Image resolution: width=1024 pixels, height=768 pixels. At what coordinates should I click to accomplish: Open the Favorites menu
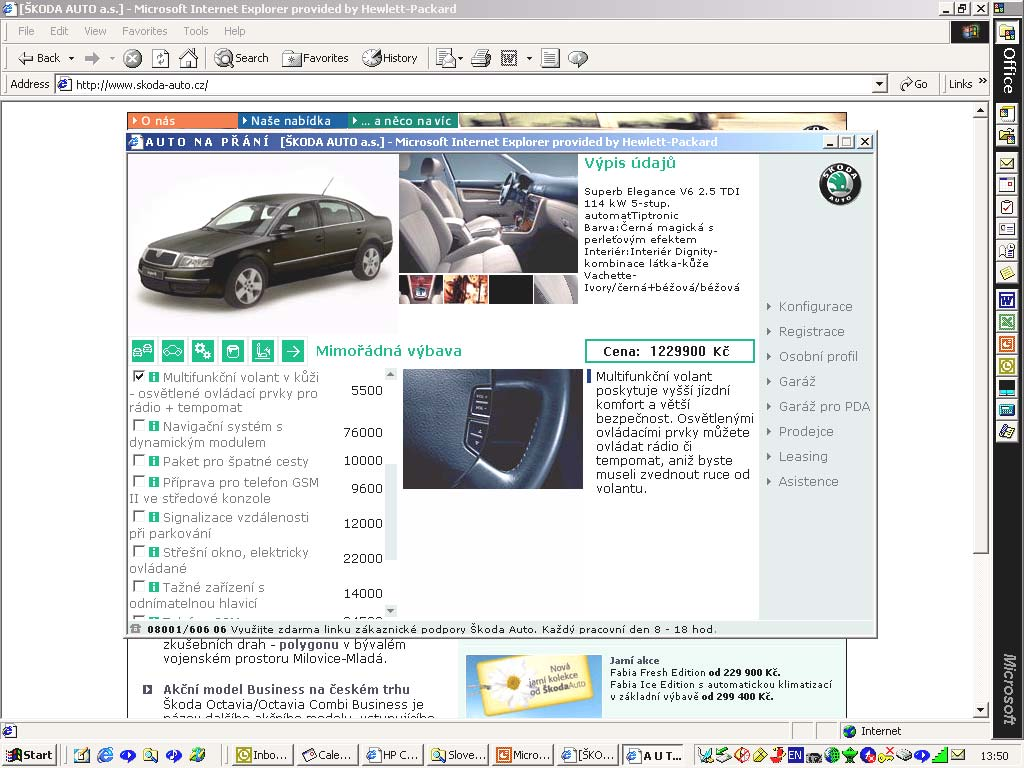(144, 31)
